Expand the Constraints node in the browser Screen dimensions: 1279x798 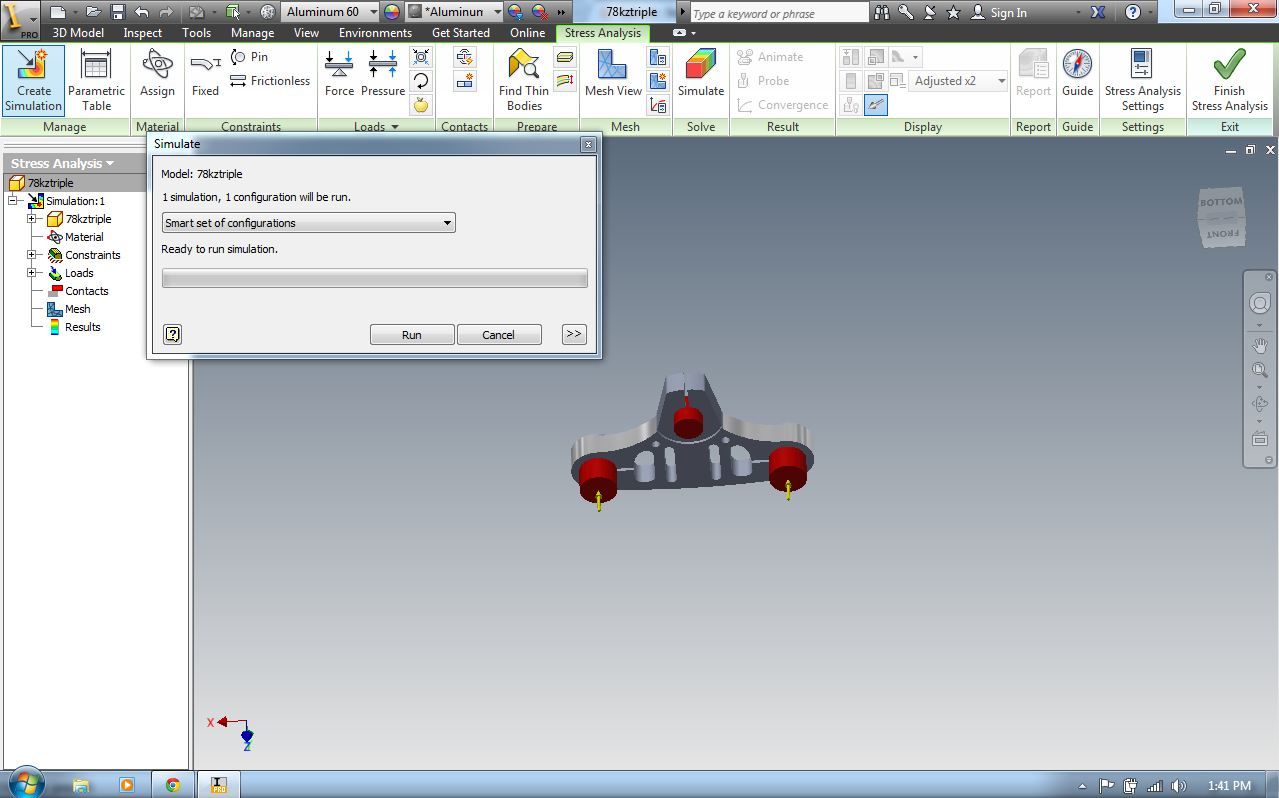point(31,255)
